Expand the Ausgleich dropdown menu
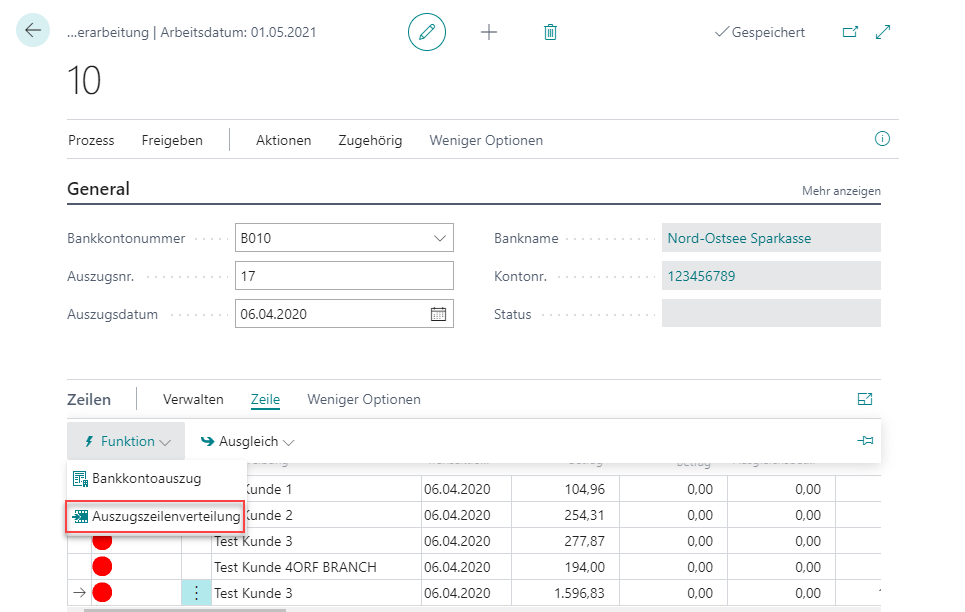The width and height of the screenshot is (965, 612). coord(247,441)
